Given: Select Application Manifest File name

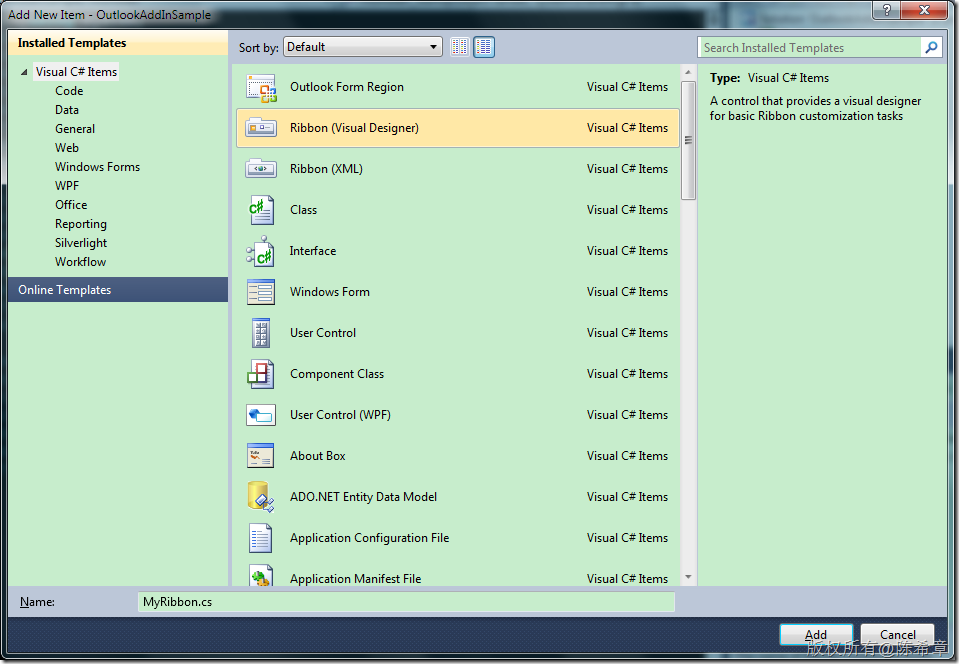Looking at the screenshot, I should click(x=355, y=578).
